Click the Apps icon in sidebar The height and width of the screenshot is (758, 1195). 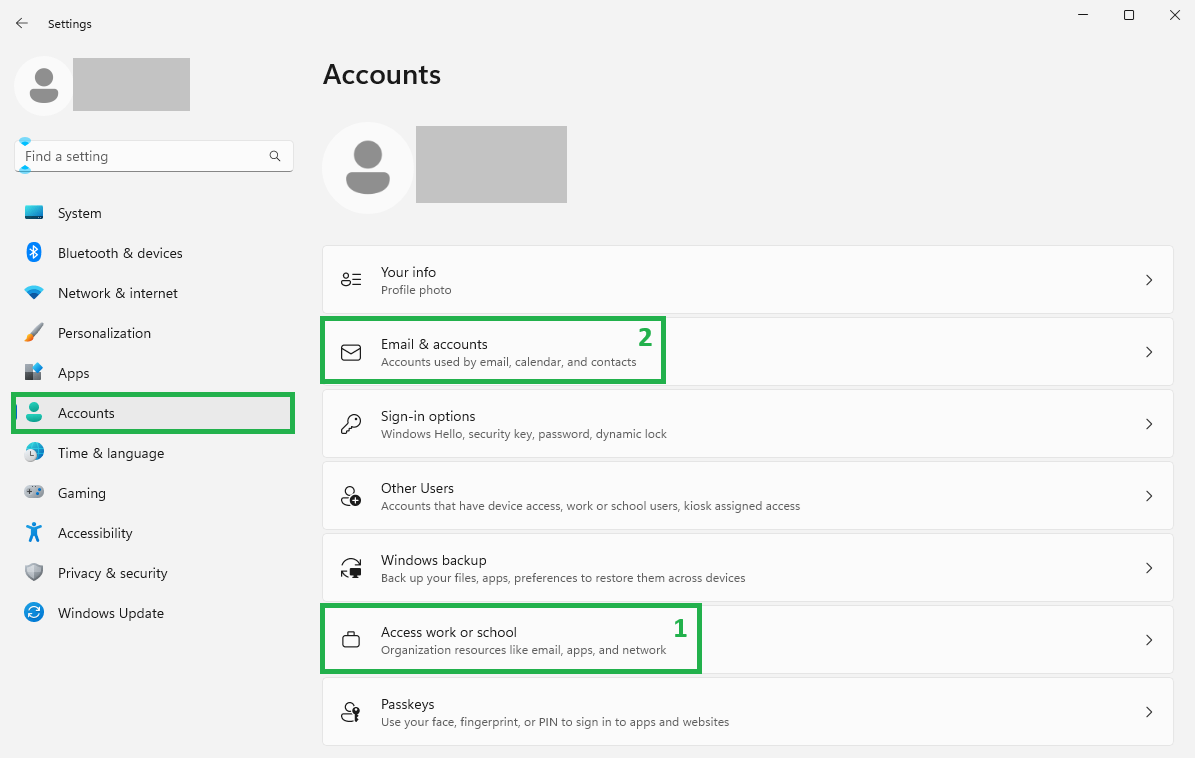pyautogui.click(x=34, y=373)
